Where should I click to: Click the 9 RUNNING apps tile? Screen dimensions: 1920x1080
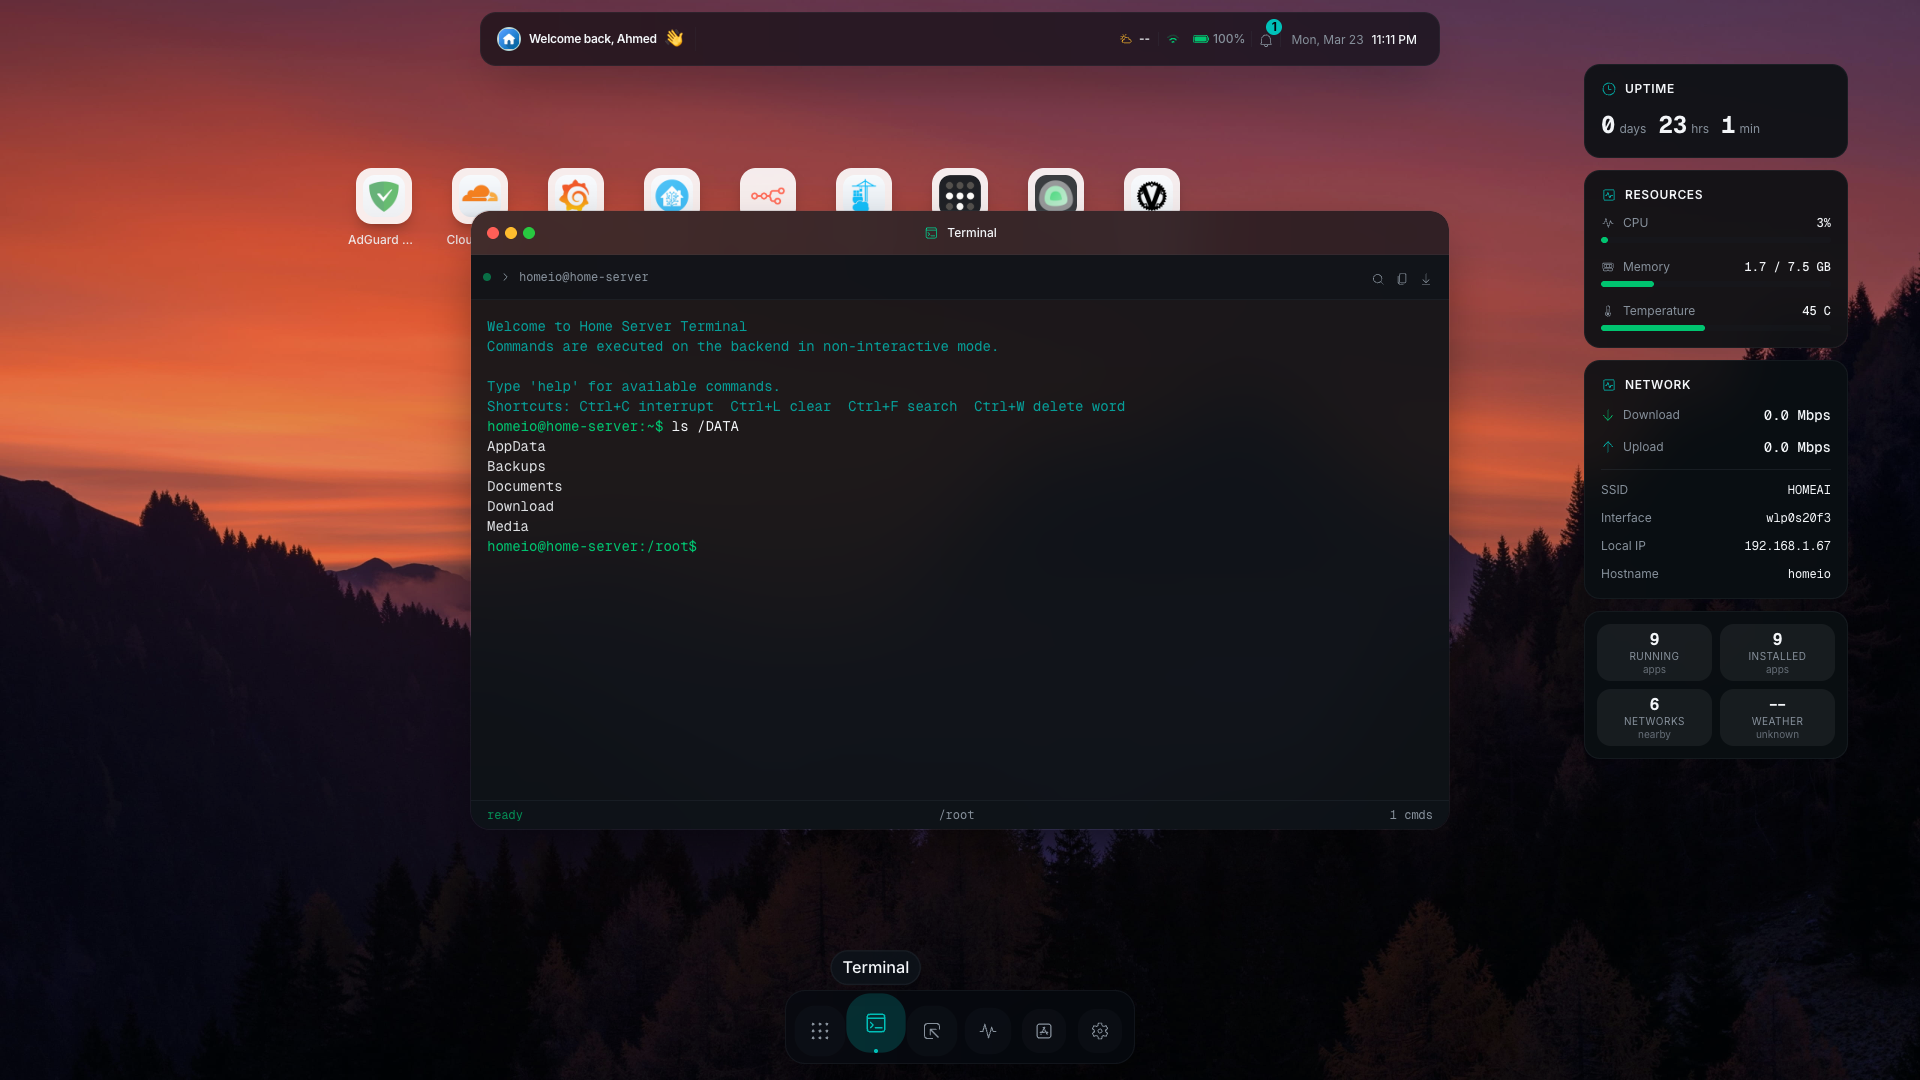tap(1654, 652)
